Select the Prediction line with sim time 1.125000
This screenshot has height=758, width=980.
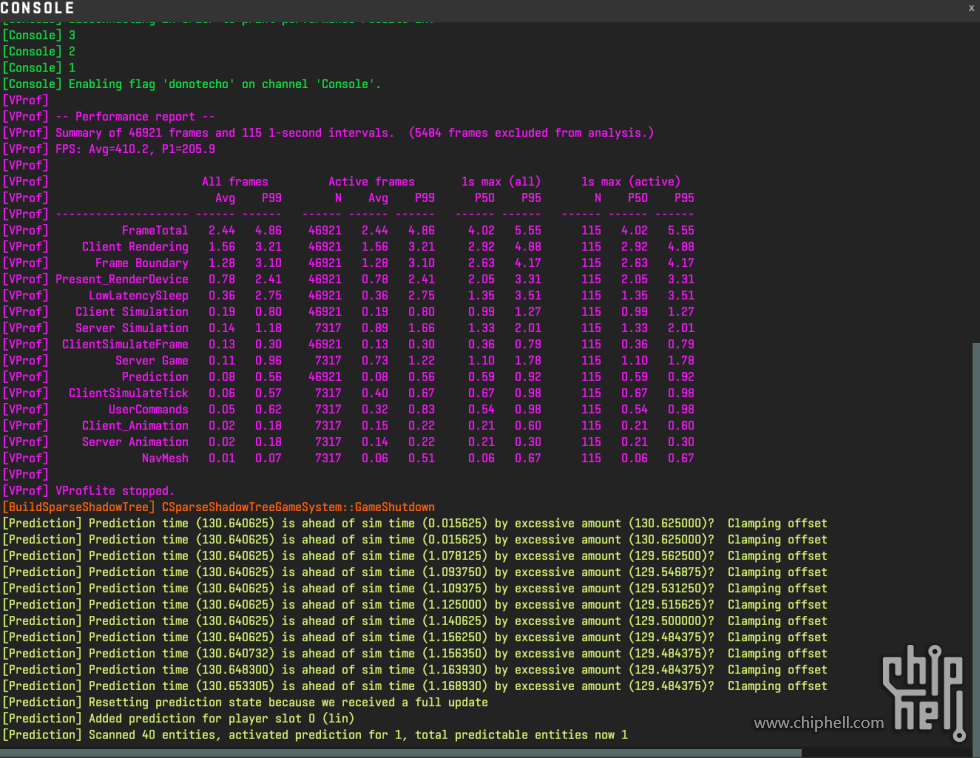[x=415, y=604]
